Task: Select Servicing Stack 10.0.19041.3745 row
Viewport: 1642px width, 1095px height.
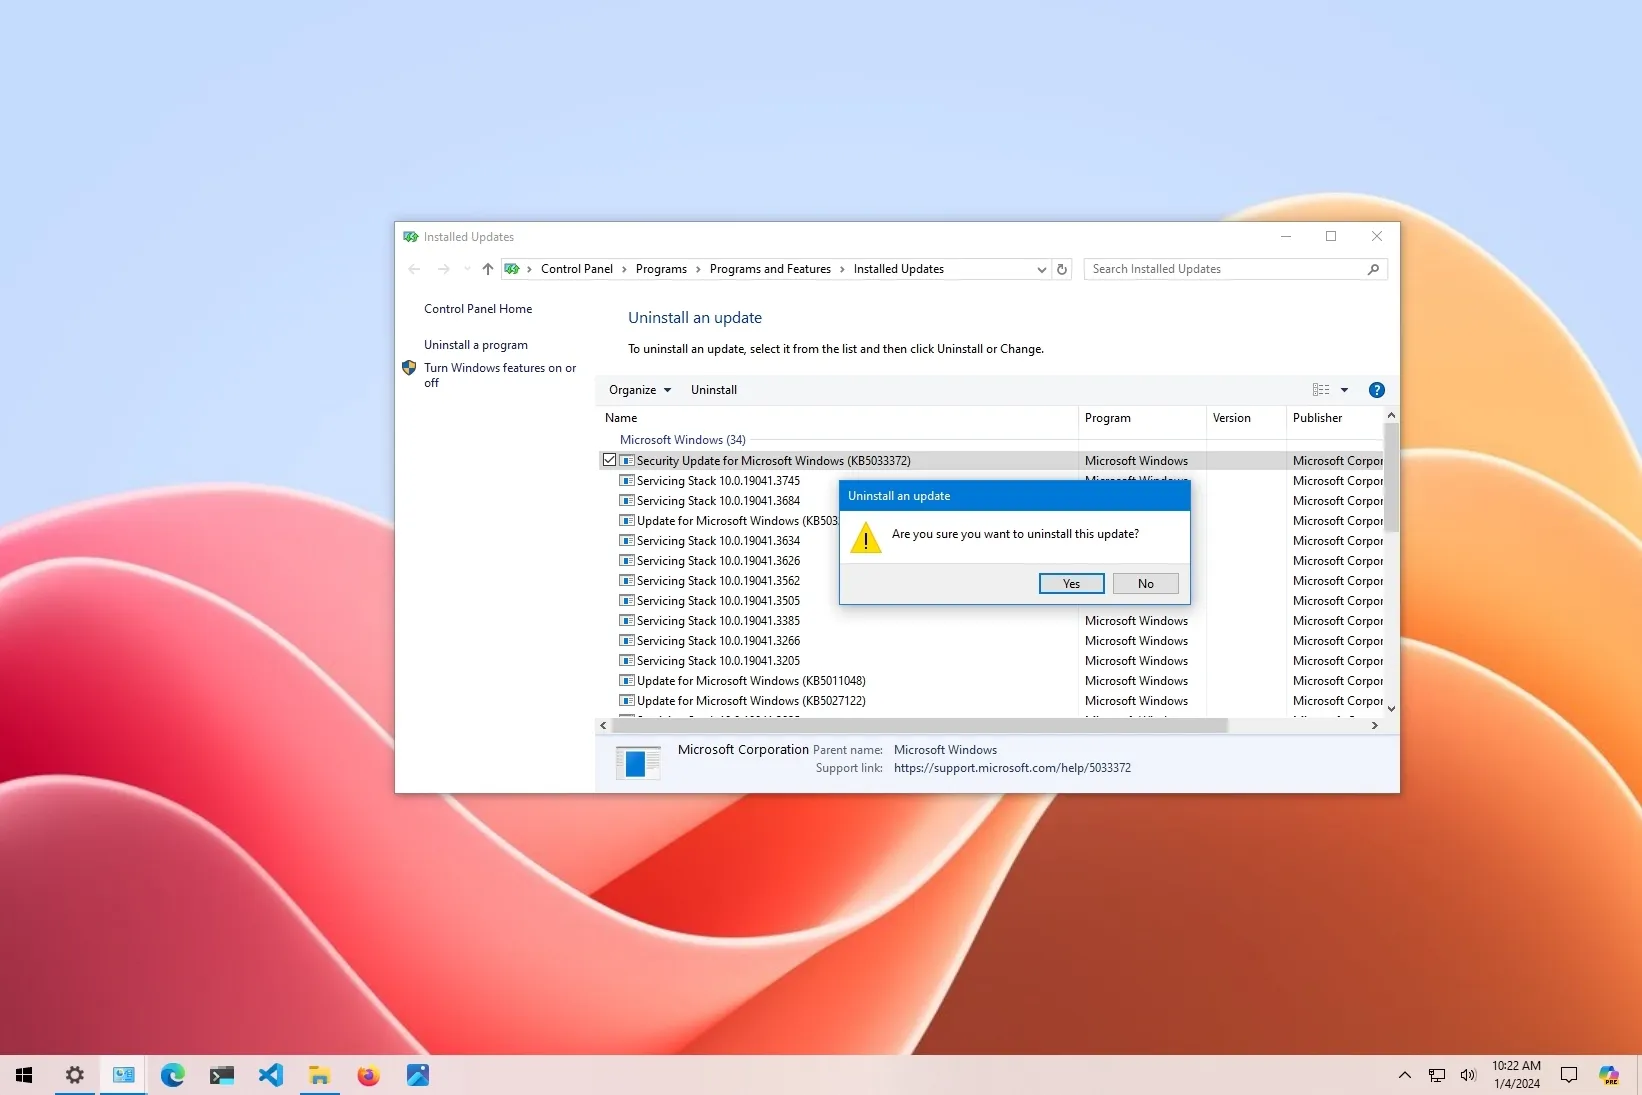Action: point(718,481)
